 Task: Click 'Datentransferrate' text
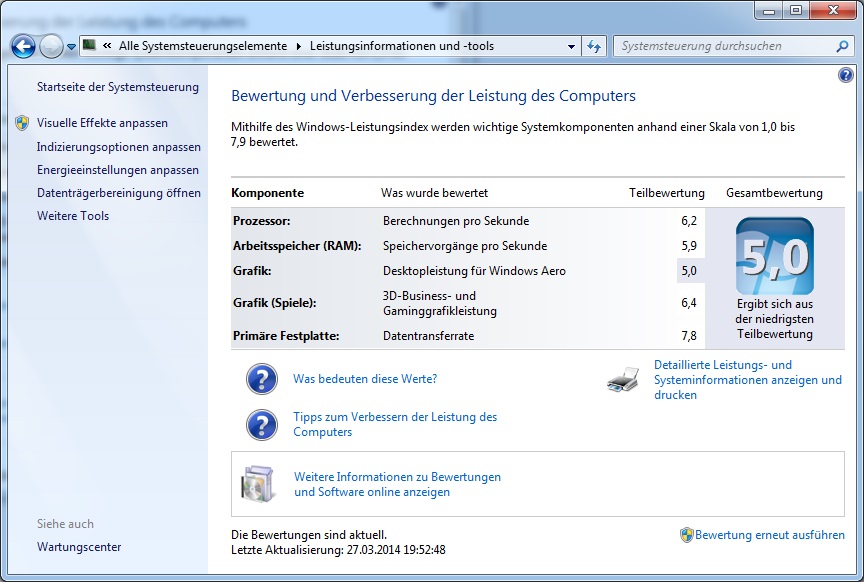pyautogui.click(x=428, y=336)
